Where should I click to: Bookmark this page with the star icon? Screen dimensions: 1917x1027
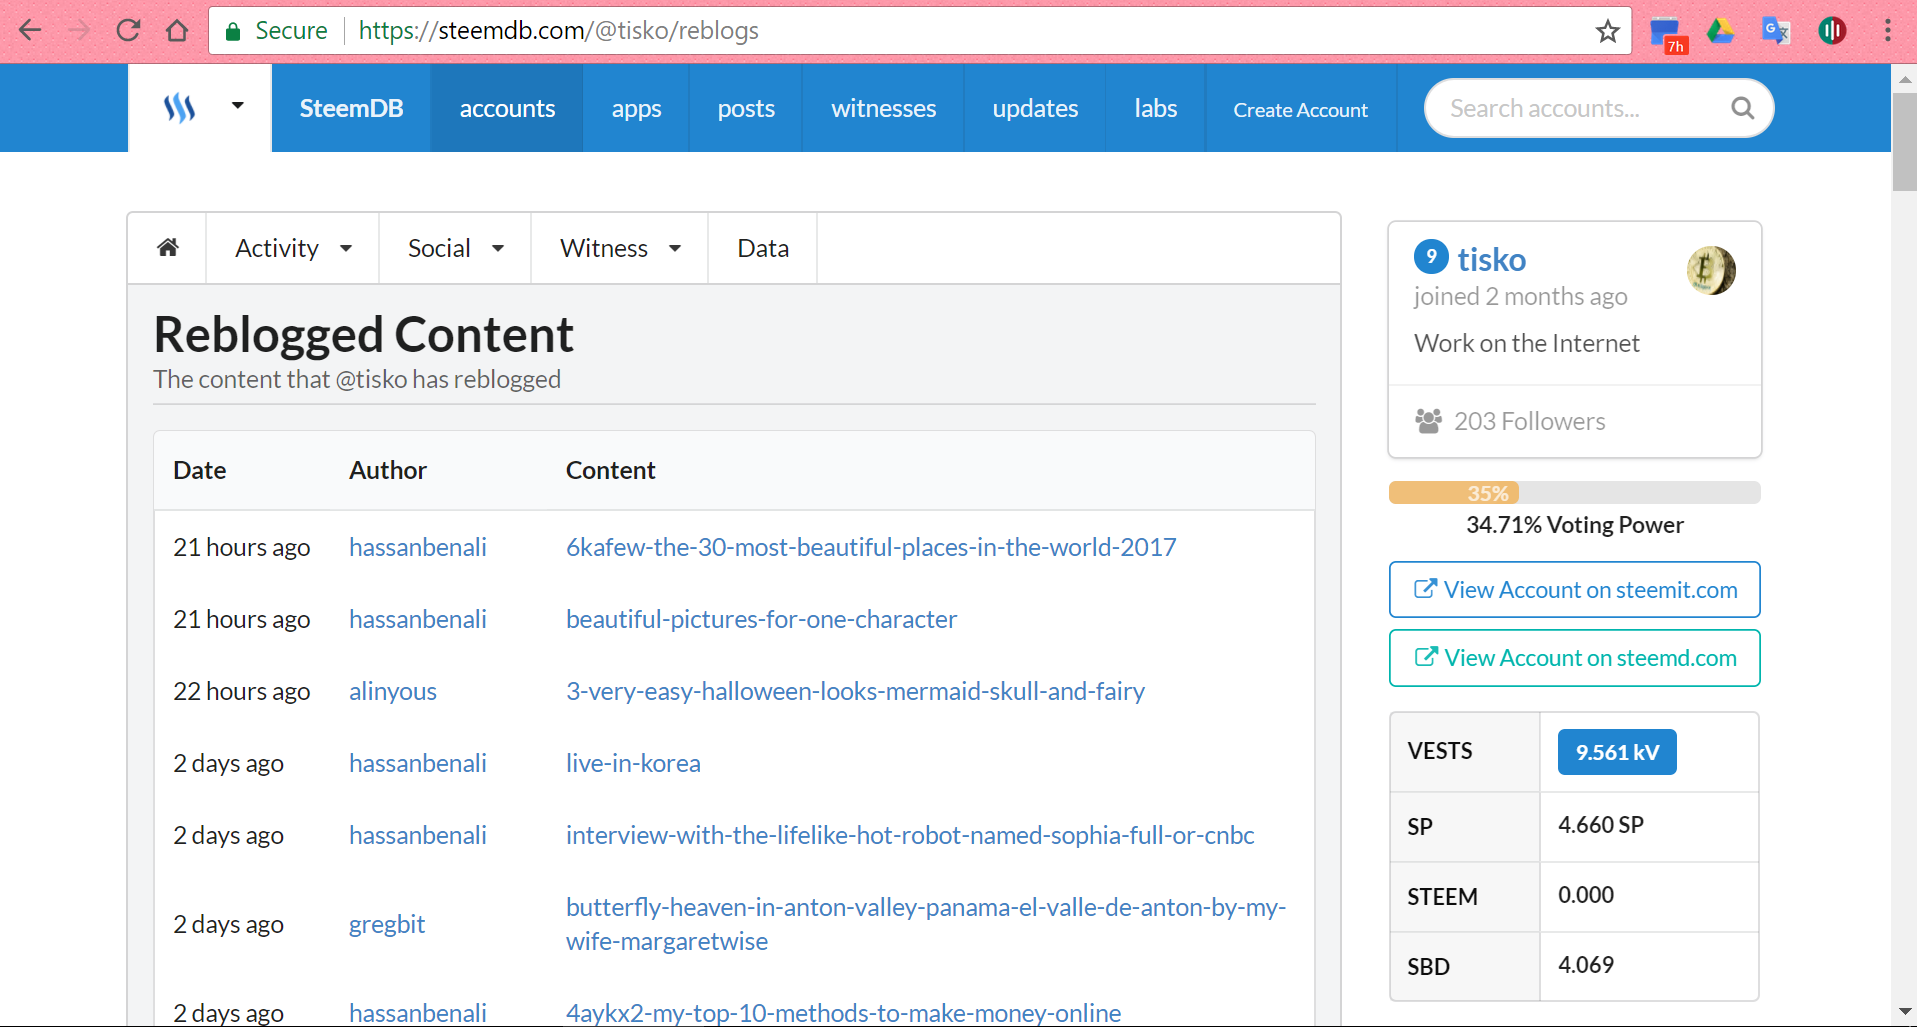click(x=1607, y=31)
